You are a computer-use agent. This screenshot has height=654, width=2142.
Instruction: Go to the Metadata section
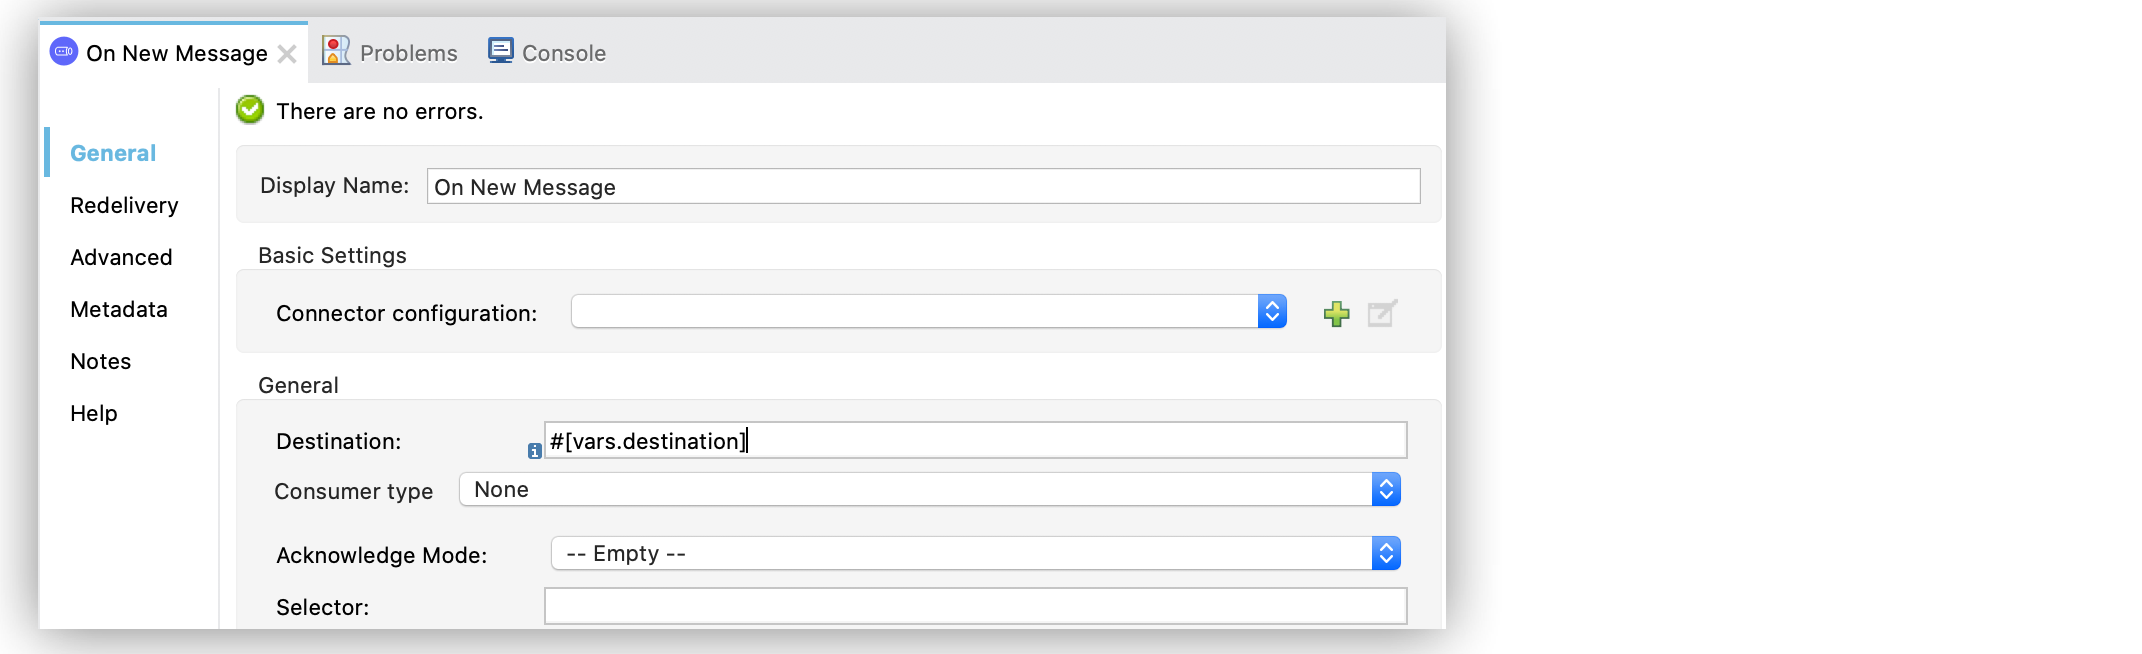pyautogui.click(x=119, y=310)
